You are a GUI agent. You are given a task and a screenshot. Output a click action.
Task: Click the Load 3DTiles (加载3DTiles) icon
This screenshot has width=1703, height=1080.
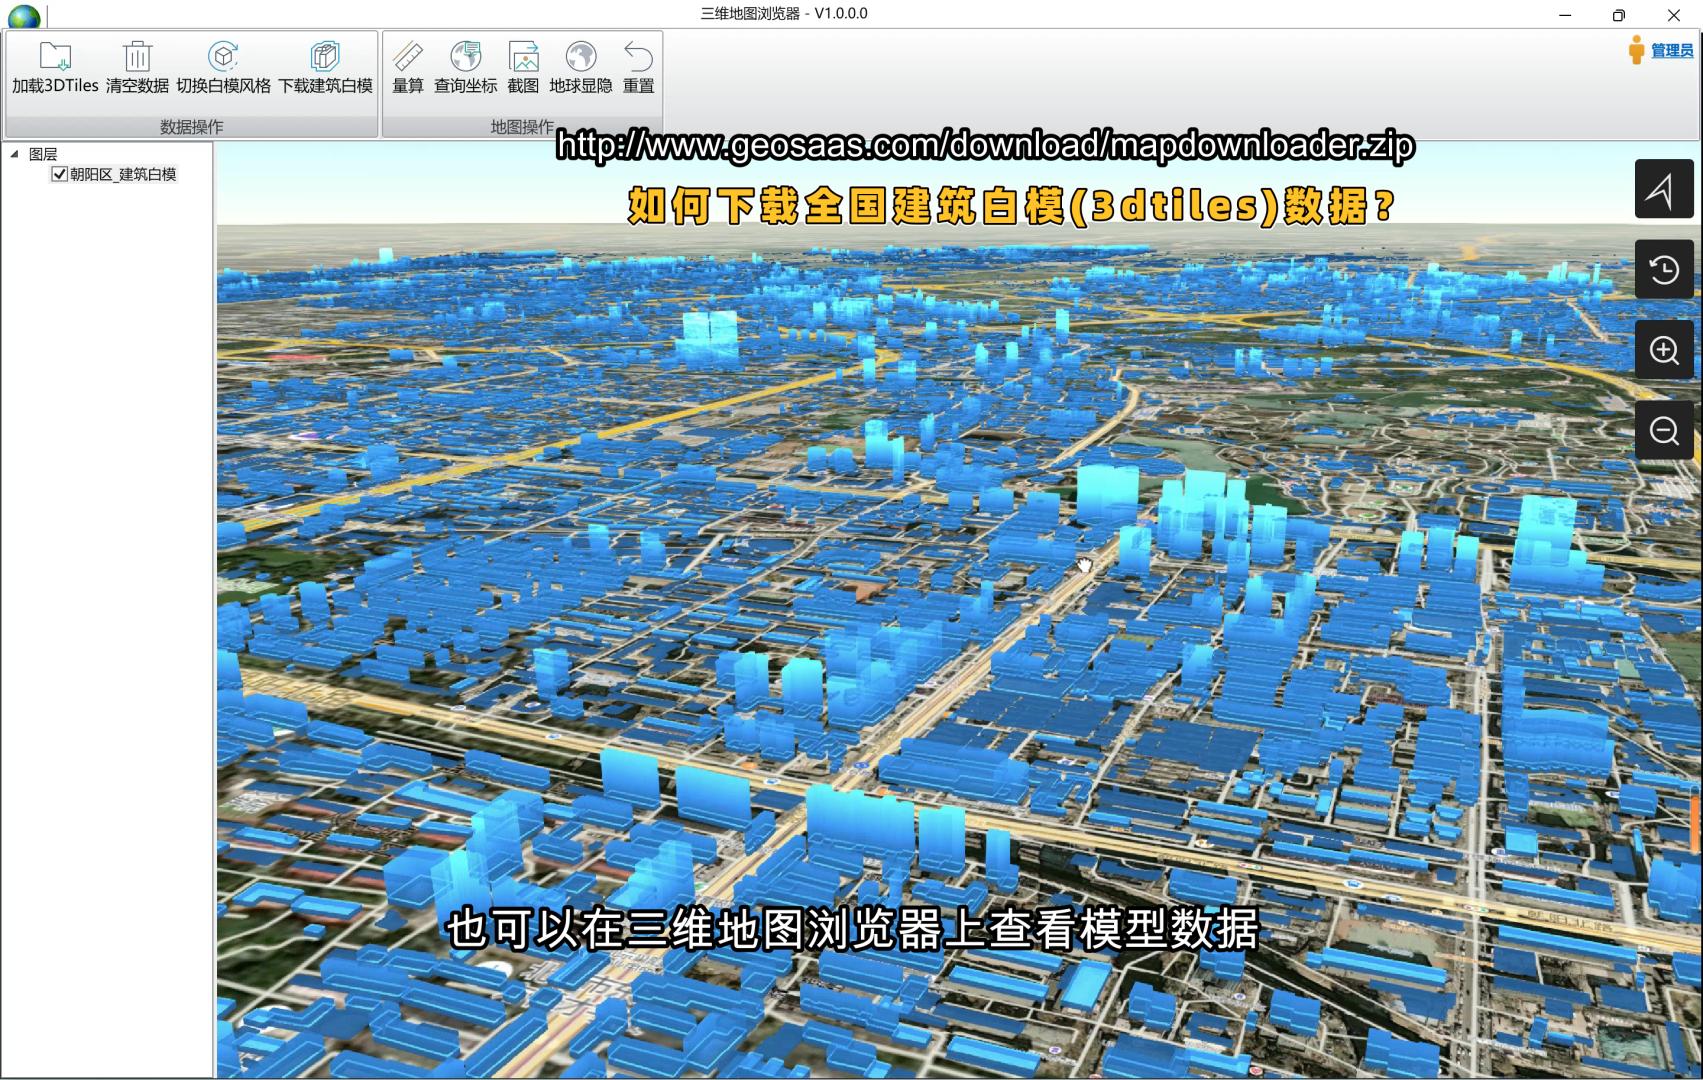pyautogui.click(x=55, y=57)
